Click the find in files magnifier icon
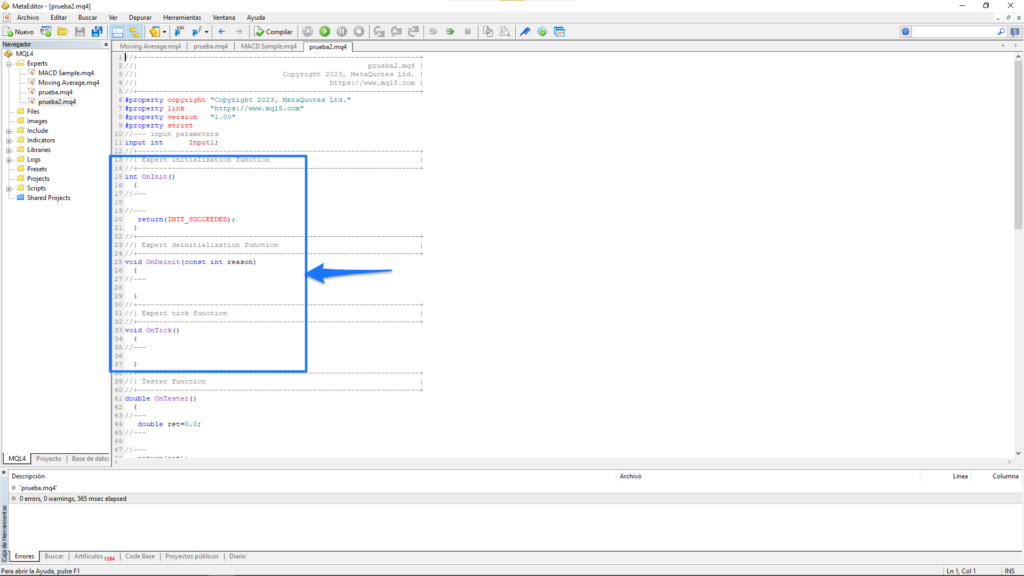Viewport: 1024px width, 576px height. click(505, 31)
